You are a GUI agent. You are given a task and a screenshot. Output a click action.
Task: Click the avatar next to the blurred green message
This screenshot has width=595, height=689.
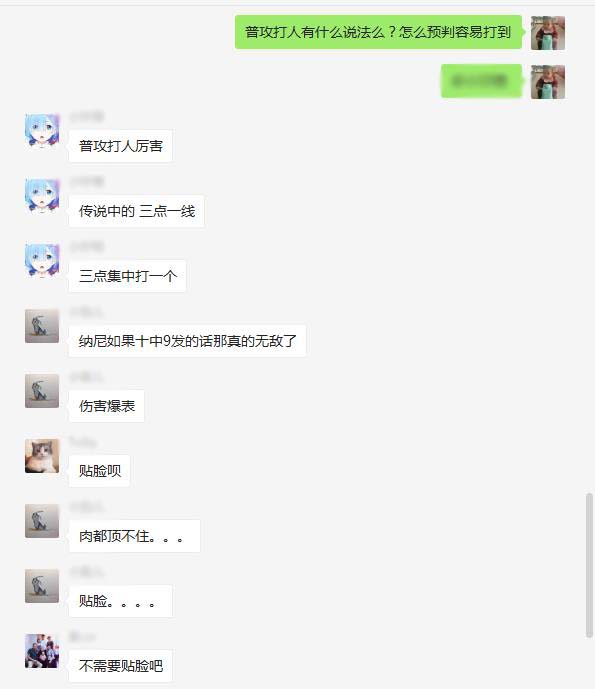548,82
